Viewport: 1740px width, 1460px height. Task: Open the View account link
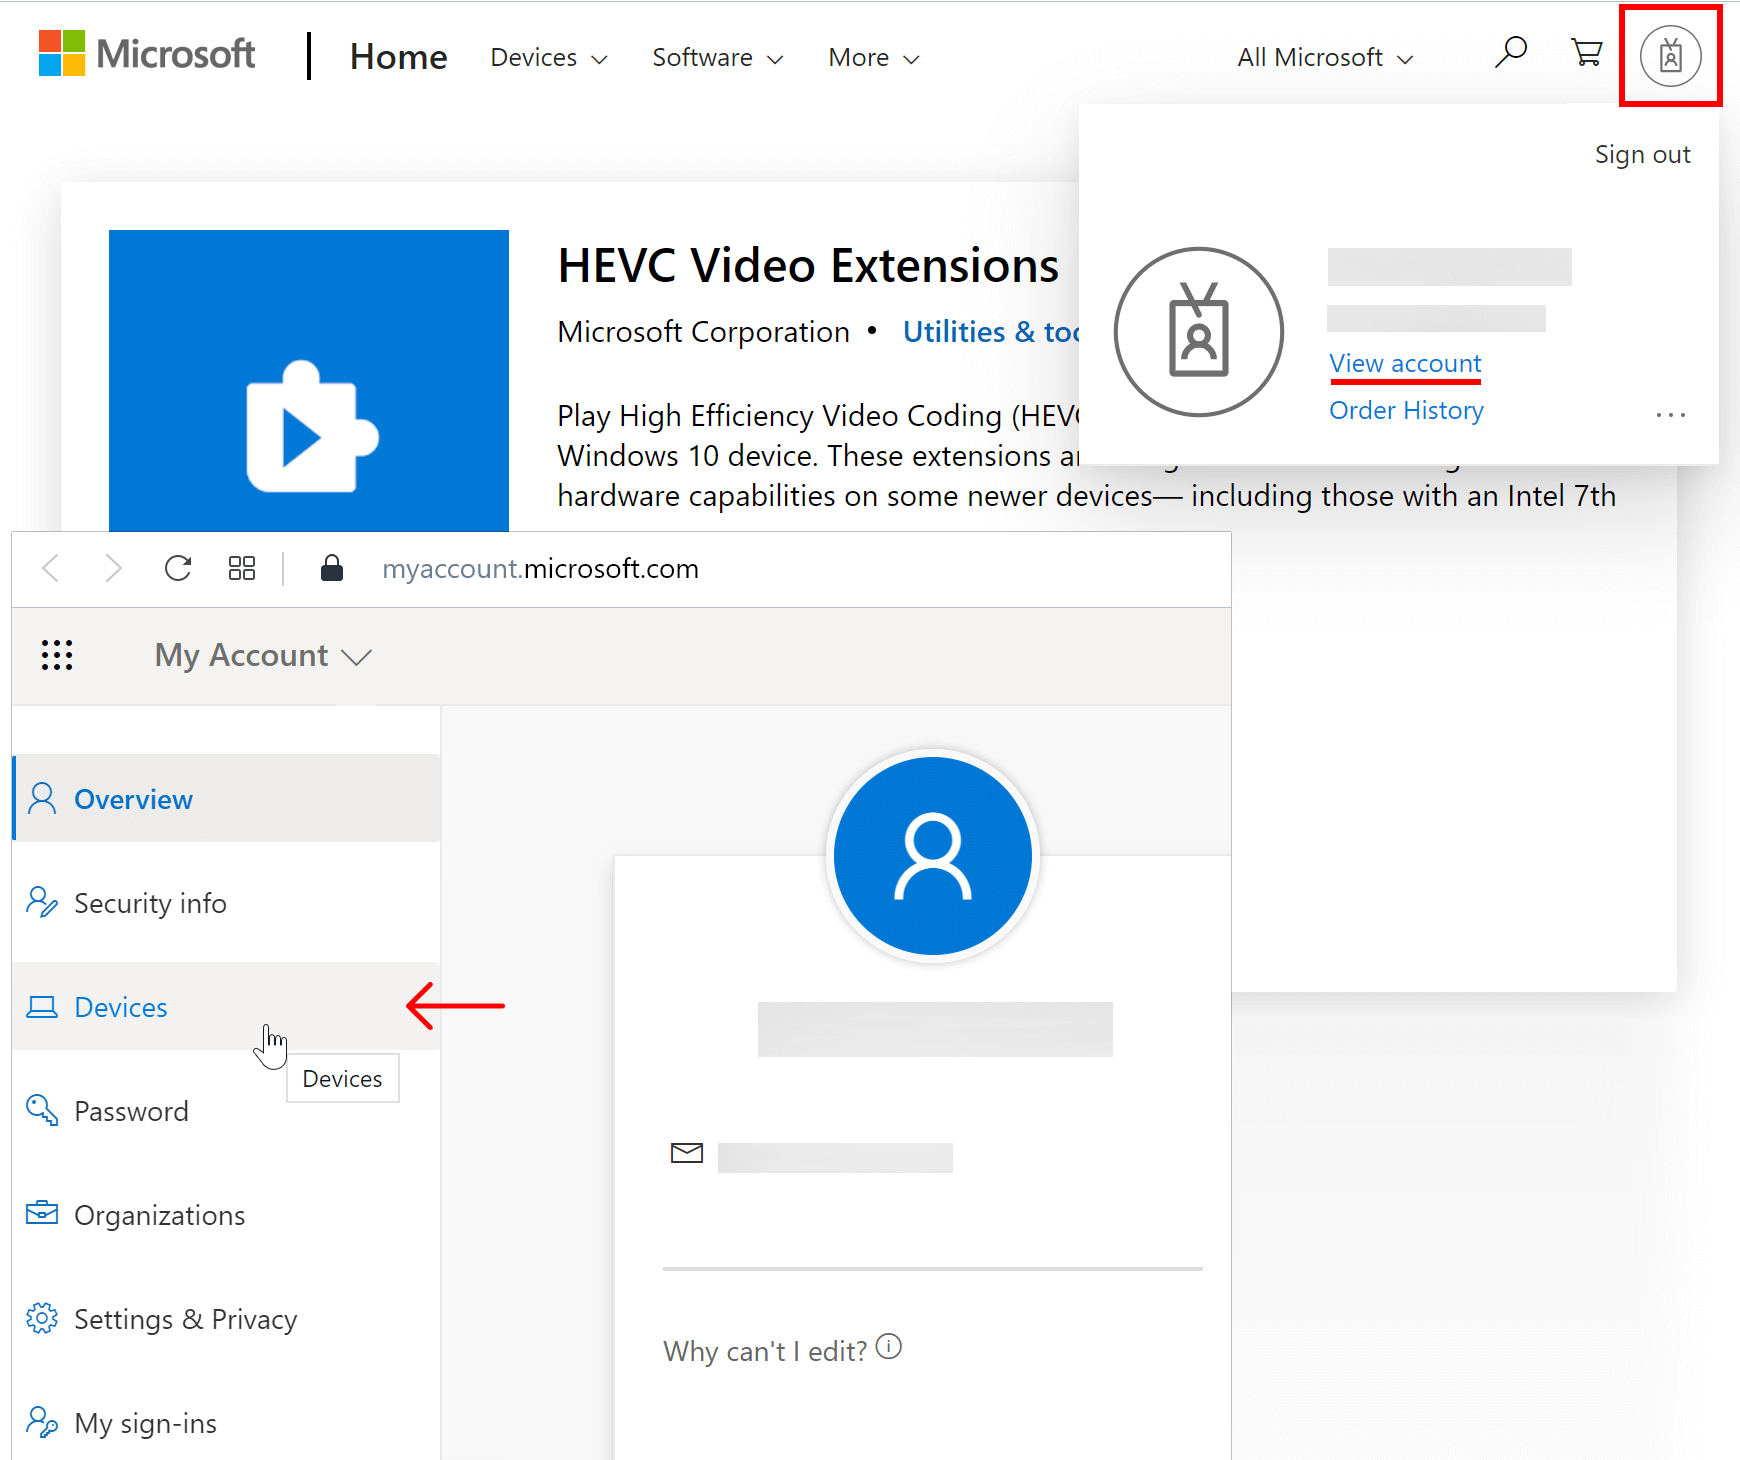click(x=1405, y=363)
